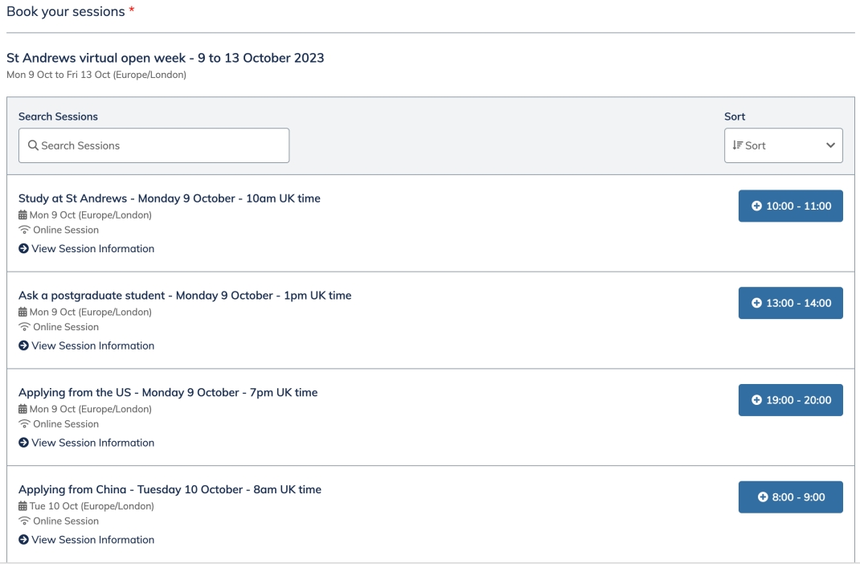The height and width of the screenshot is (564, 860).
Task: Click arrow icon beside Study at St Andrews info
Action: (24, 249)
